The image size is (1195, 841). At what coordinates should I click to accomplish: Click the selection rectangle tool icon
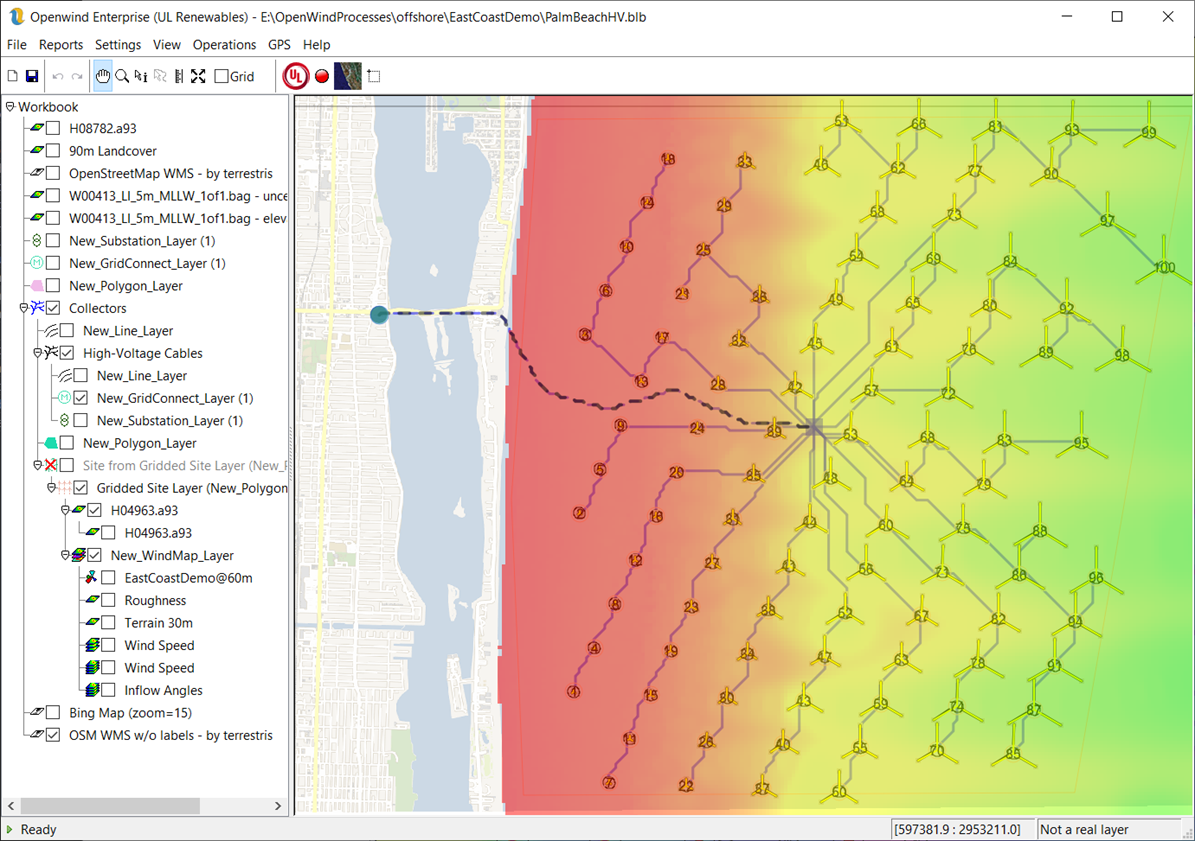(373, 76)
